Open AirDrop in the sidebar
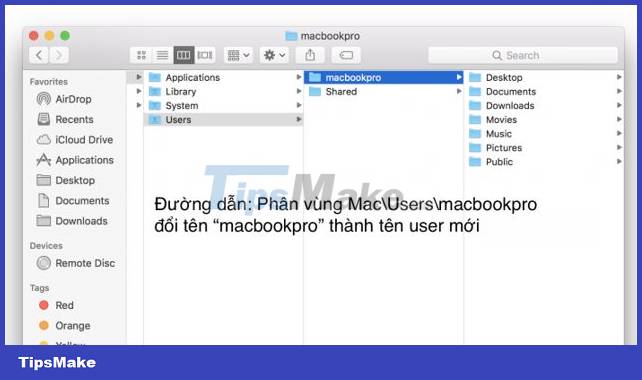642x380 pixels. pyautogui.click(x=64, y=99)
